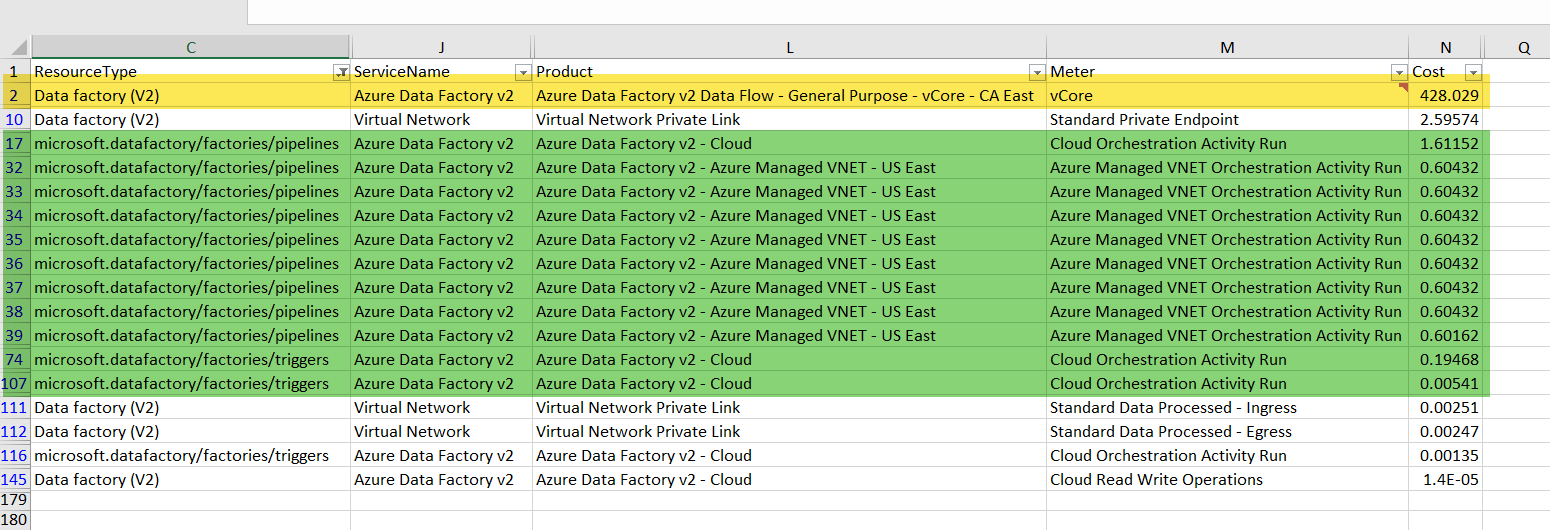Viewport: 1550px width, 530px height.
Task: Open the ServiceName filter dropdown
Action: (522, 72)
